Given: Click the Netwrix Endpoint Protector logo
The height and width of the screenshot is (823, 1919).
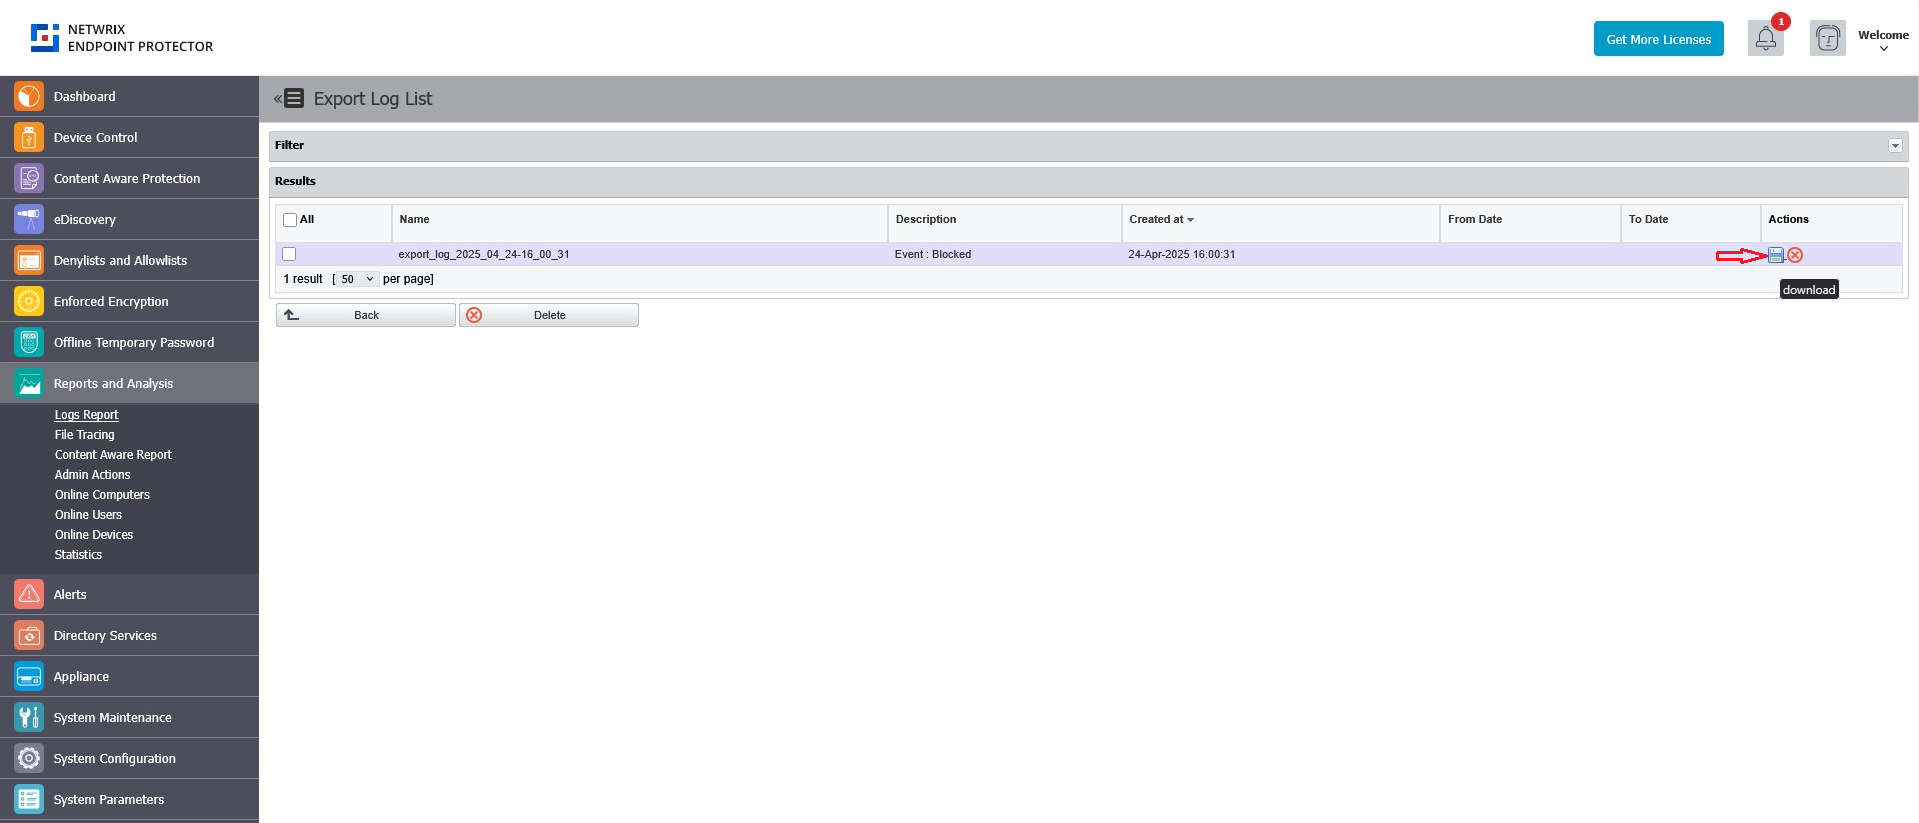Looking at the screenshot, I should 121,38.
